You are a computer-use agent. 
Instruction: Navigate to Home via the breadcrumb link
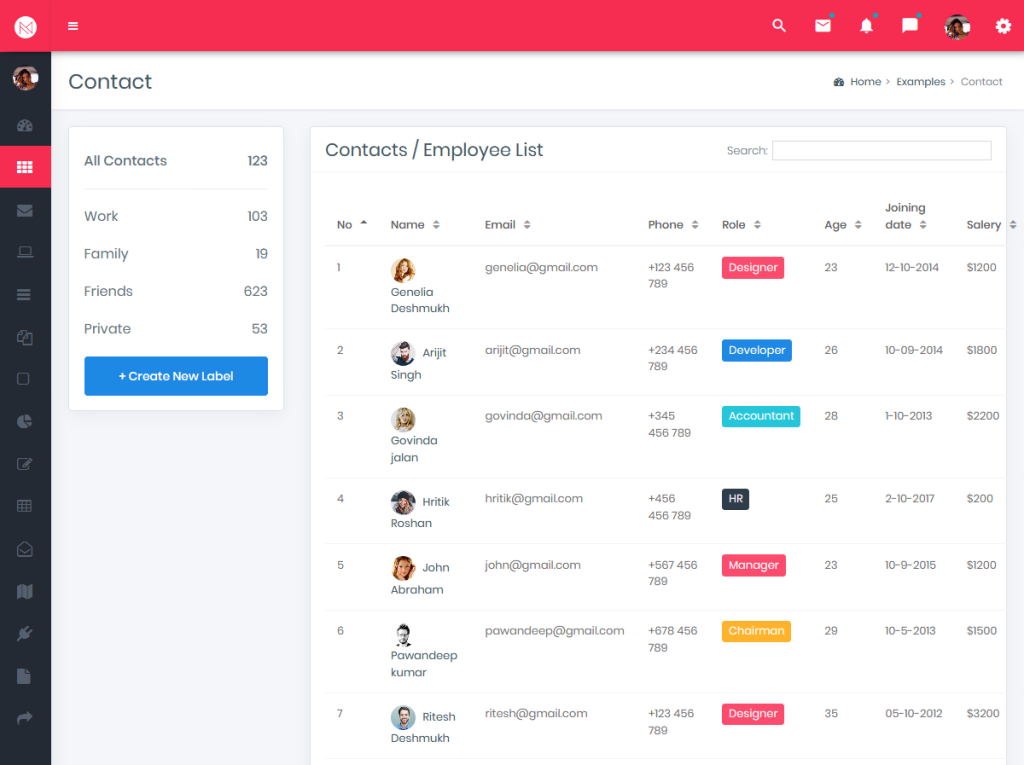pos(865,81)
